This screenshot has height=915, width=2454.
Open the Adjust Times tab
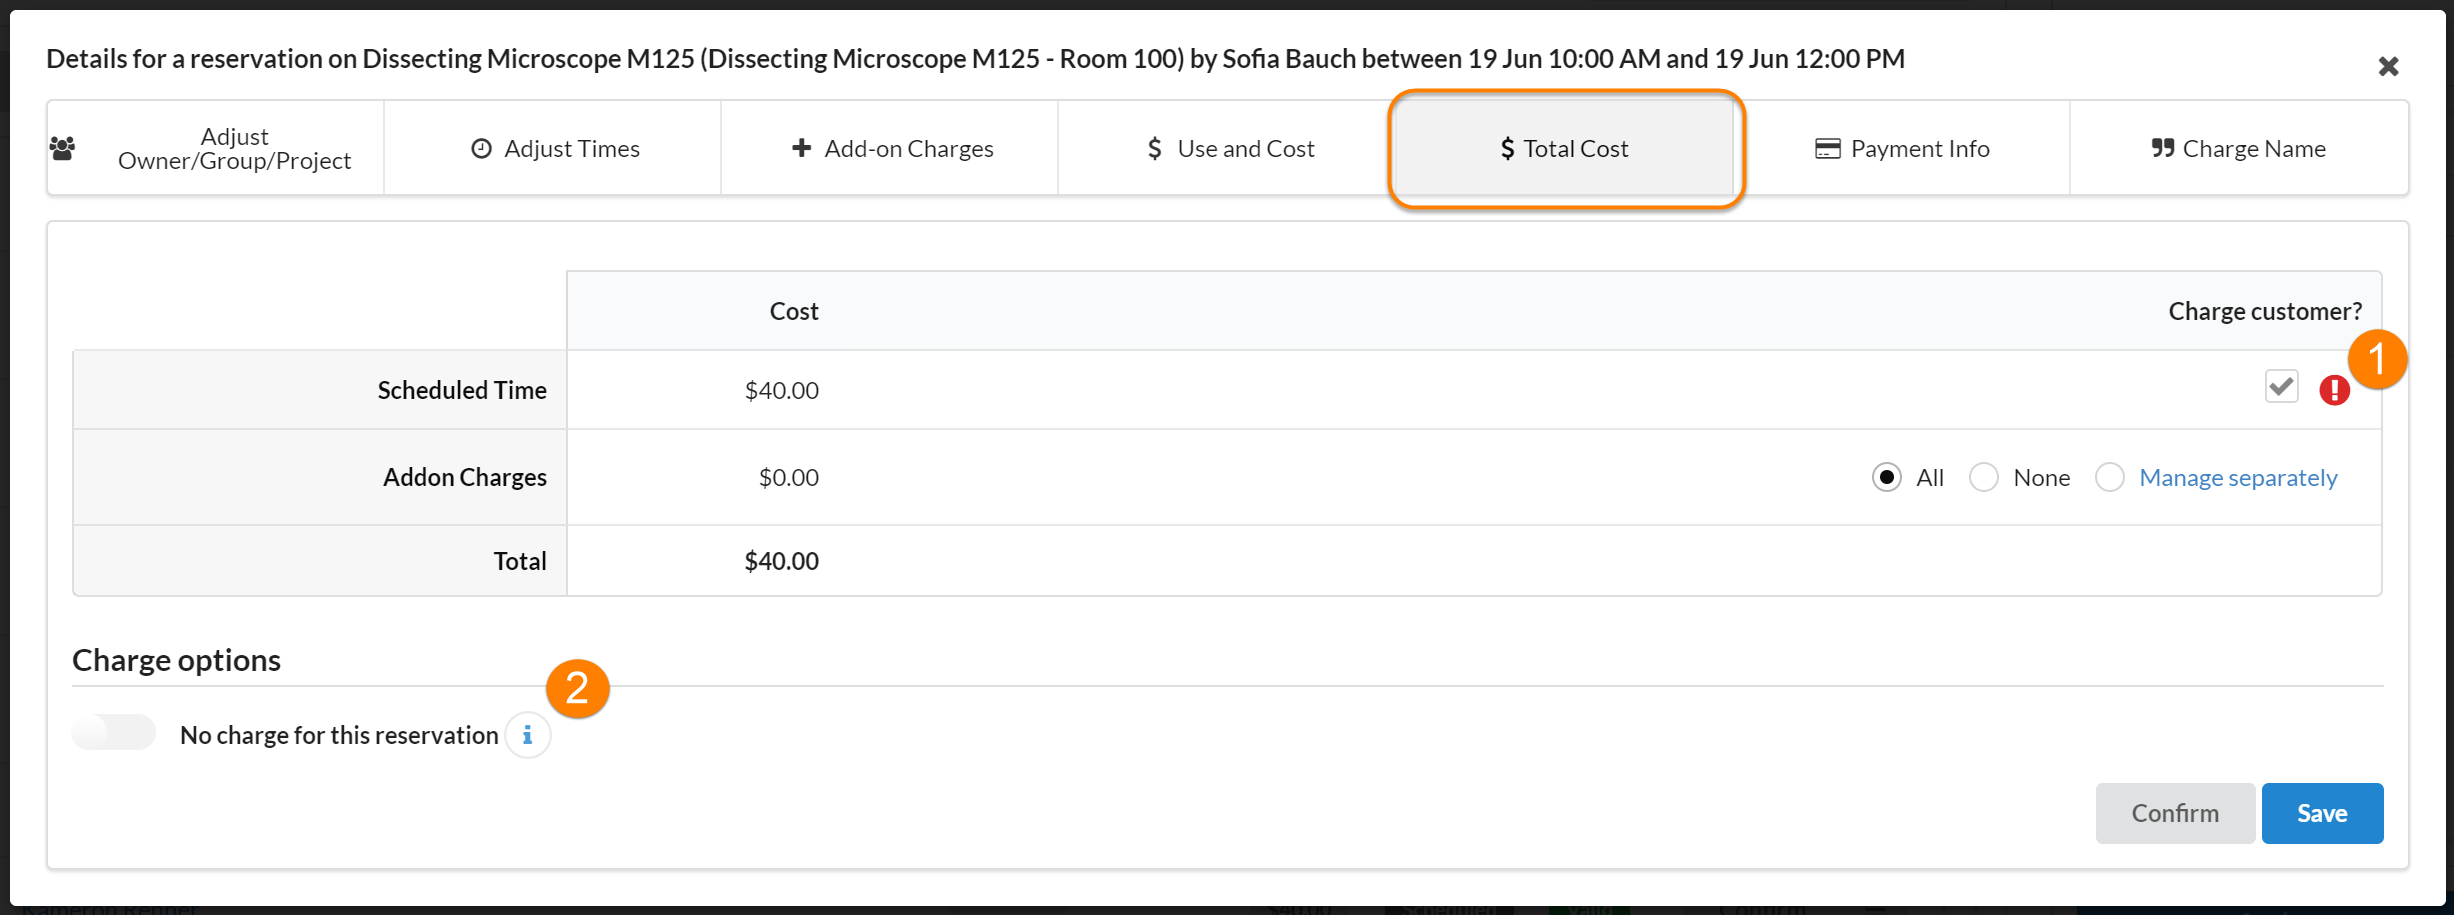pos(553,149)
